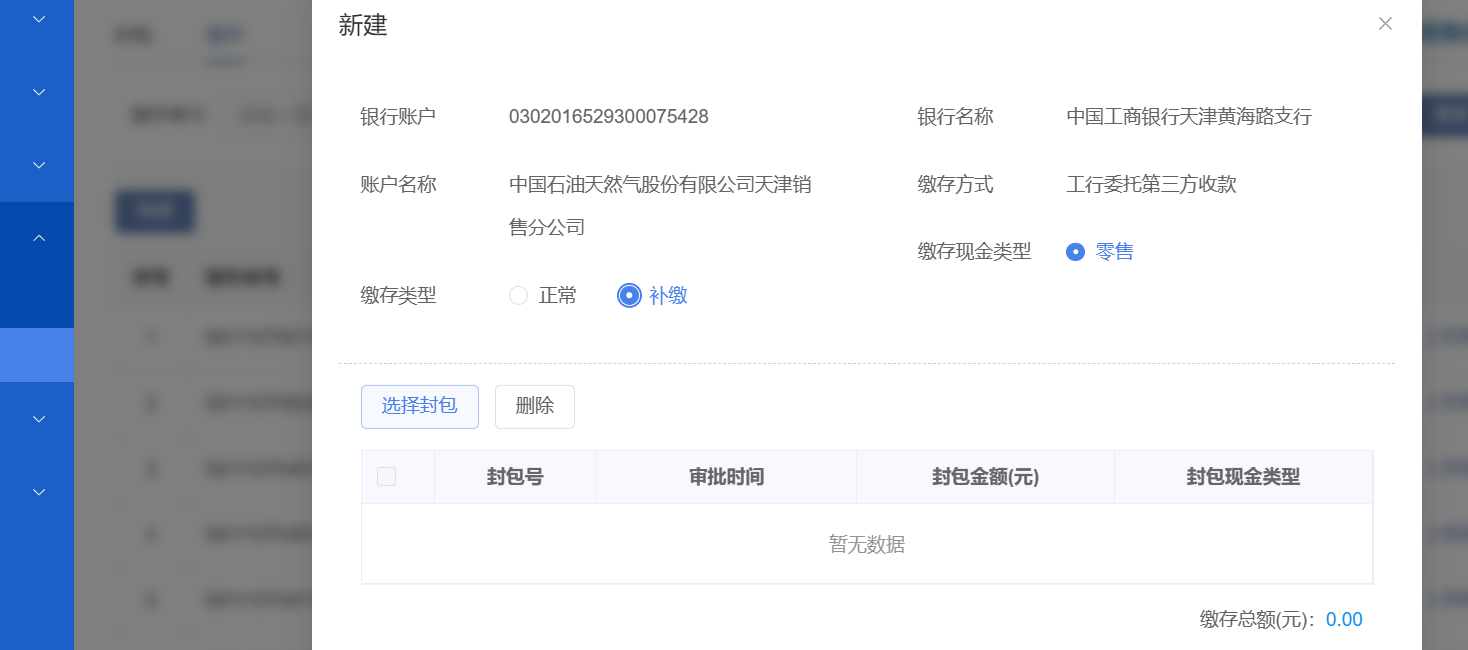Expand the second sidebar chevron from top
1468x650 pixels.
(39, 92)
